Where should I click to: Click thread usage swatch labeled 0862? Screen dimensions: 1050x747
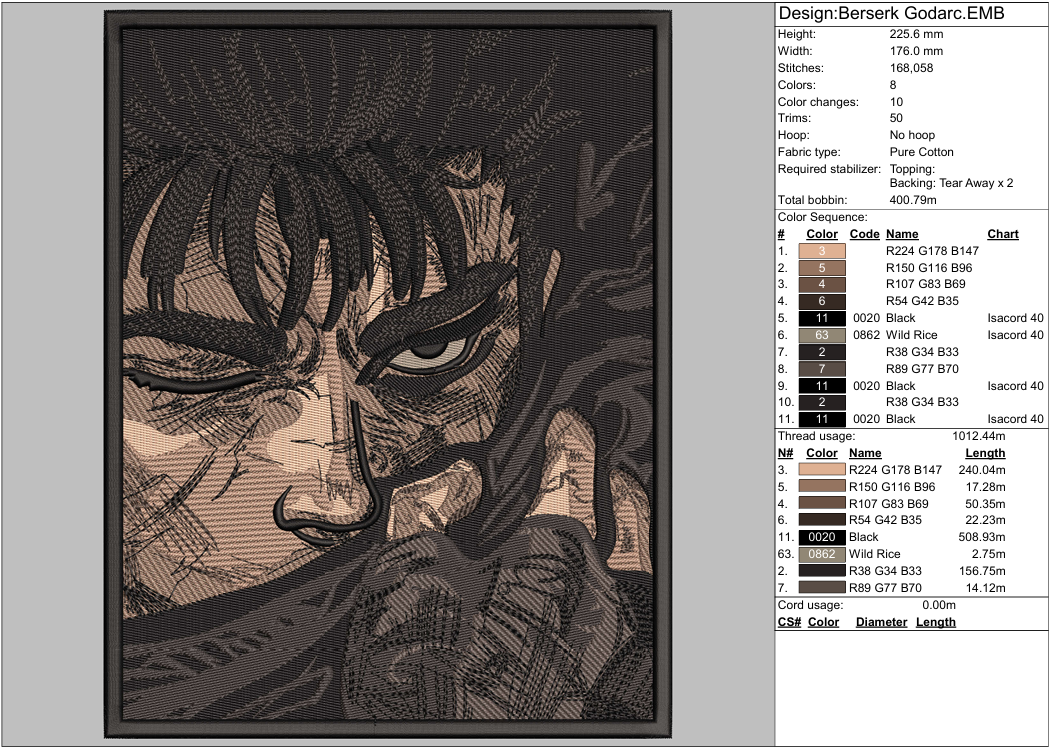822,554
